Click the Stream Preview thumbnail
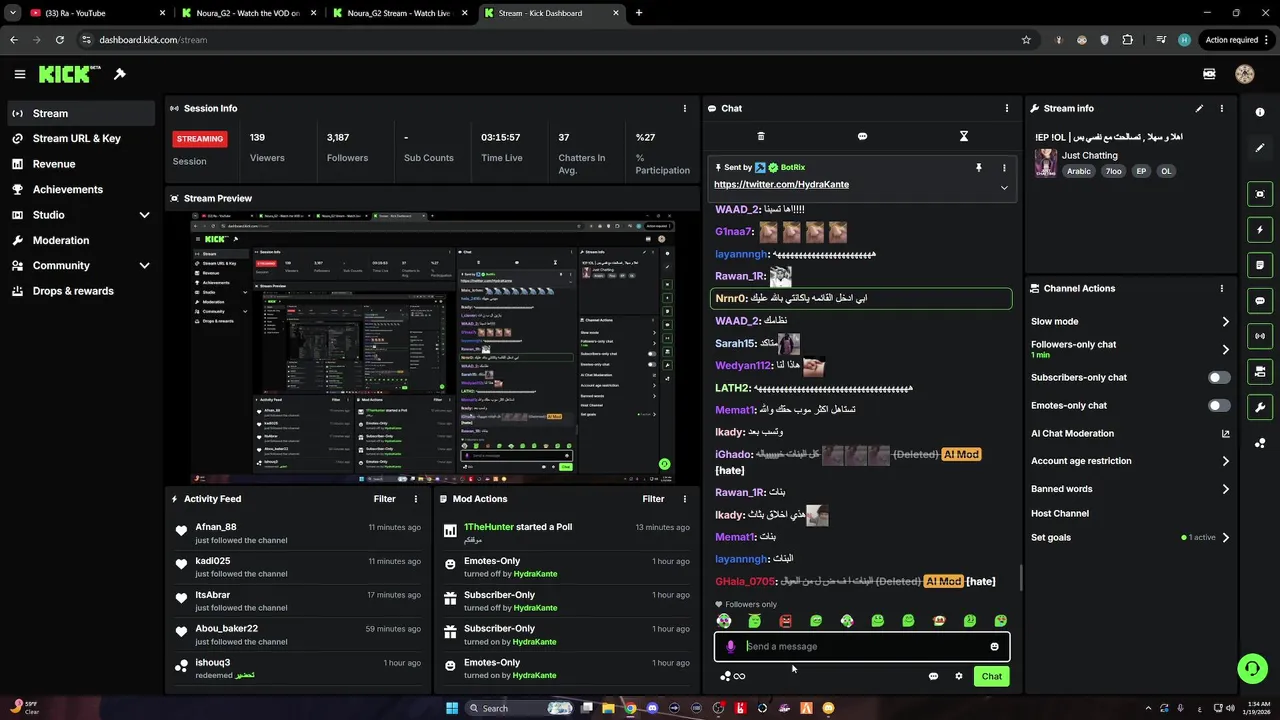1280x720 pixels. point(432,347)
